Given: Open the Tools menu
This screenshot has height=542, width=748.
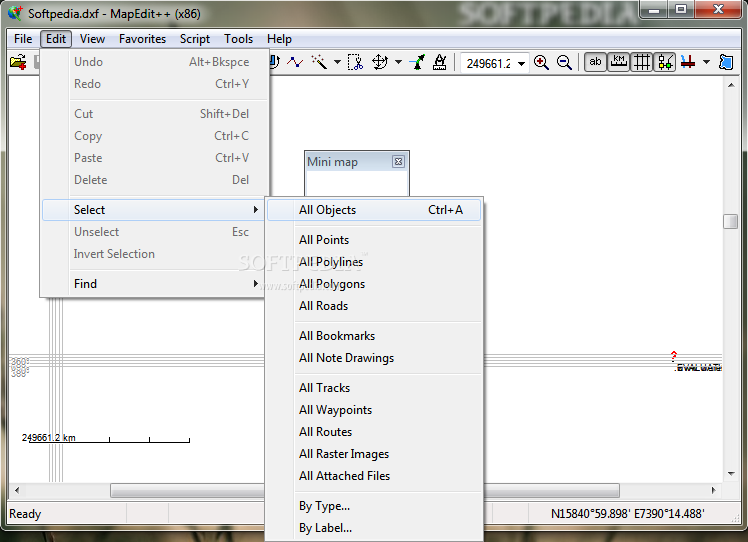Looking at the screenshot, I should click(x=239, y=39).
